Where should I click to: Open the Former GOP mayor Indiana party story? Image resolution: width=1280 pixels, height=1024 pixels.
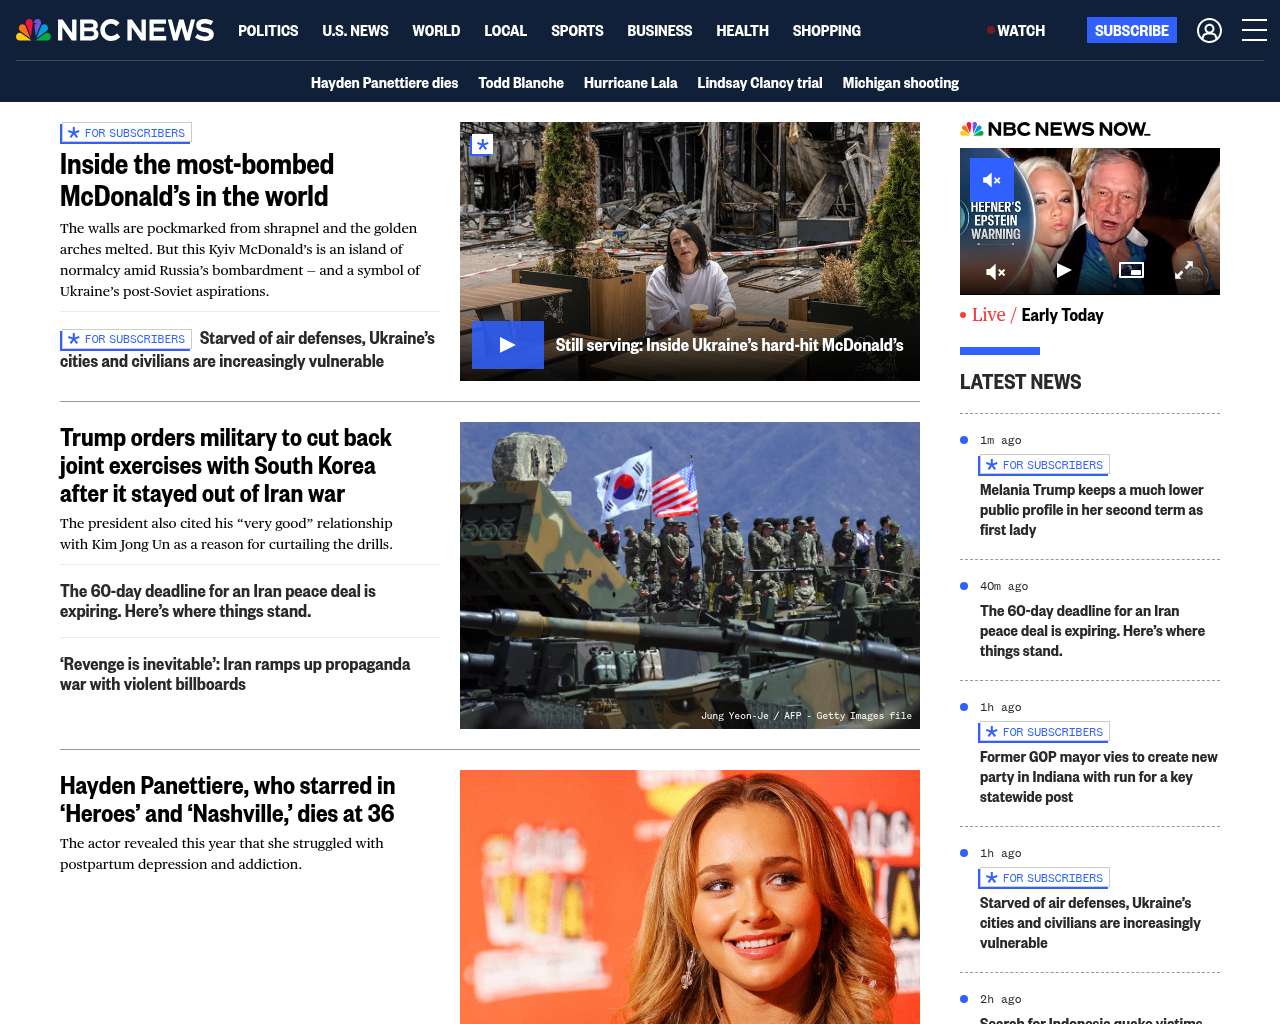tap(1098, 777)
